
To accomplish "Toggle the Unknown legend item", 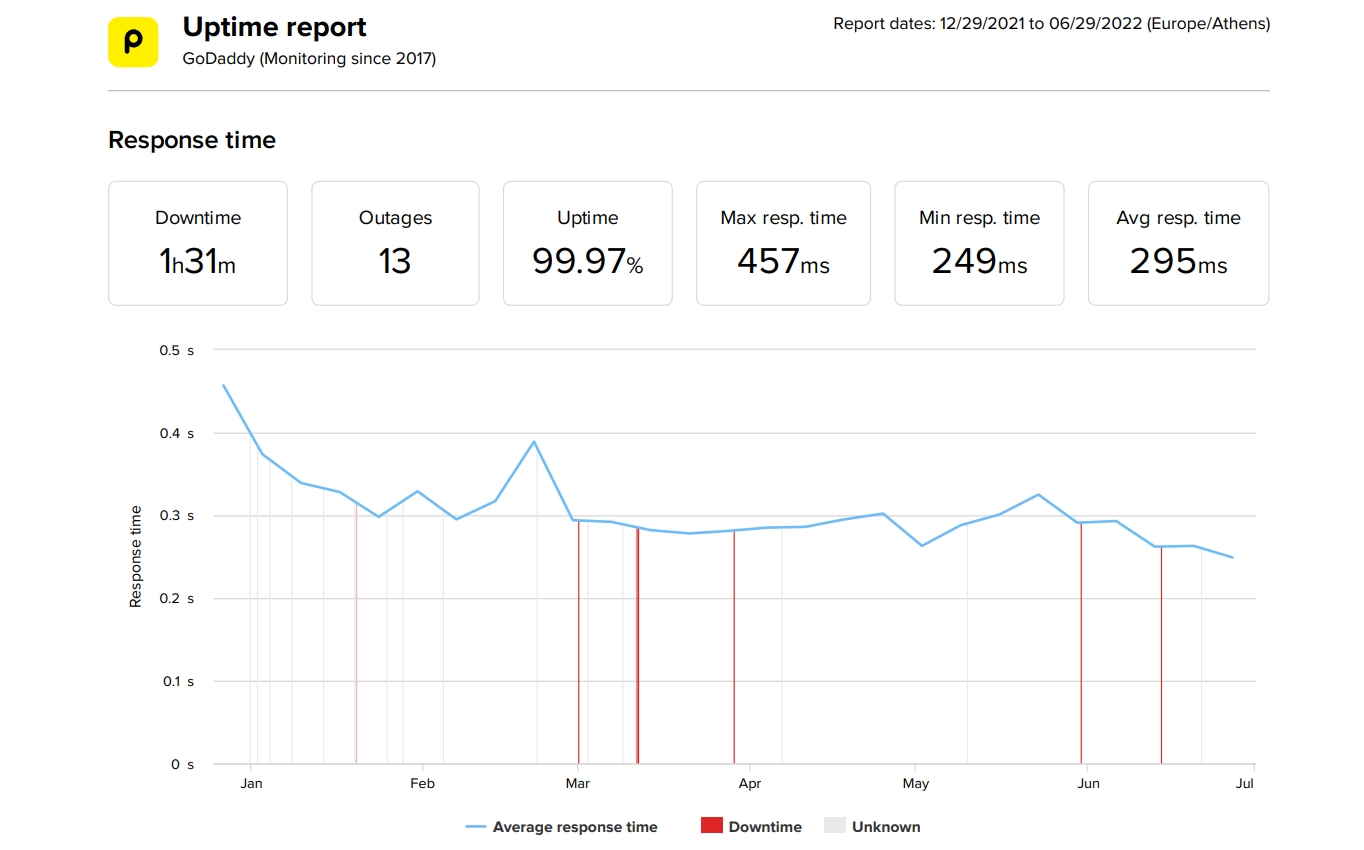I will pyautogui.click(x=872, y=827).
